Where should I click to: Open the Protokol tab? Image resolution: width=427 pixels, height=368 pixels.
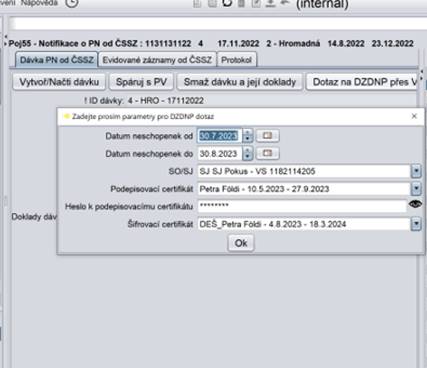237,60
